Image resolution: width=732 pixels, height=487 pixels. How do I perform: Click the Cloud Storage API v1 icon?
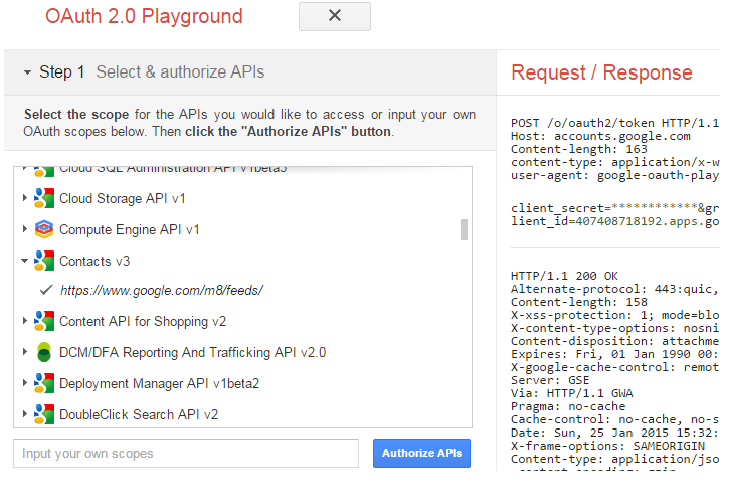click(x=43, y=198)
